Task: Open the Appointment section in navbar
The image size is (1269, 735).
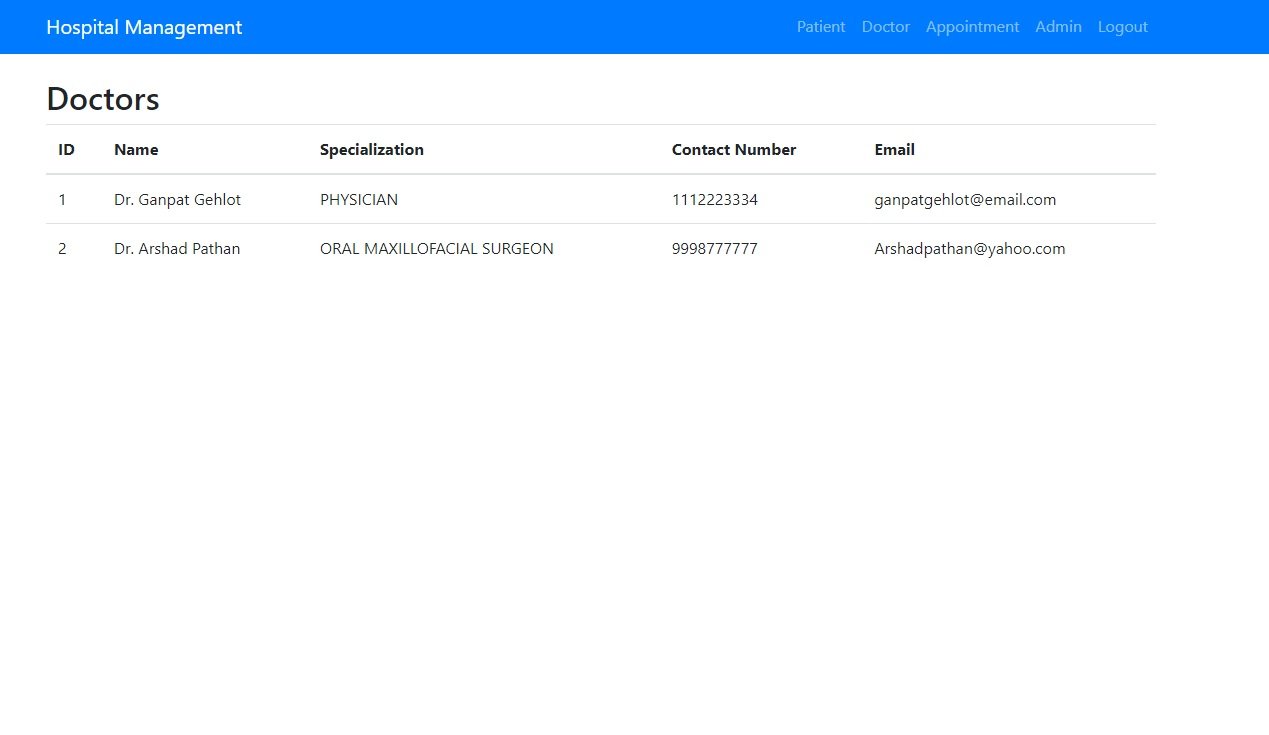Action: [x=972, y=27]
